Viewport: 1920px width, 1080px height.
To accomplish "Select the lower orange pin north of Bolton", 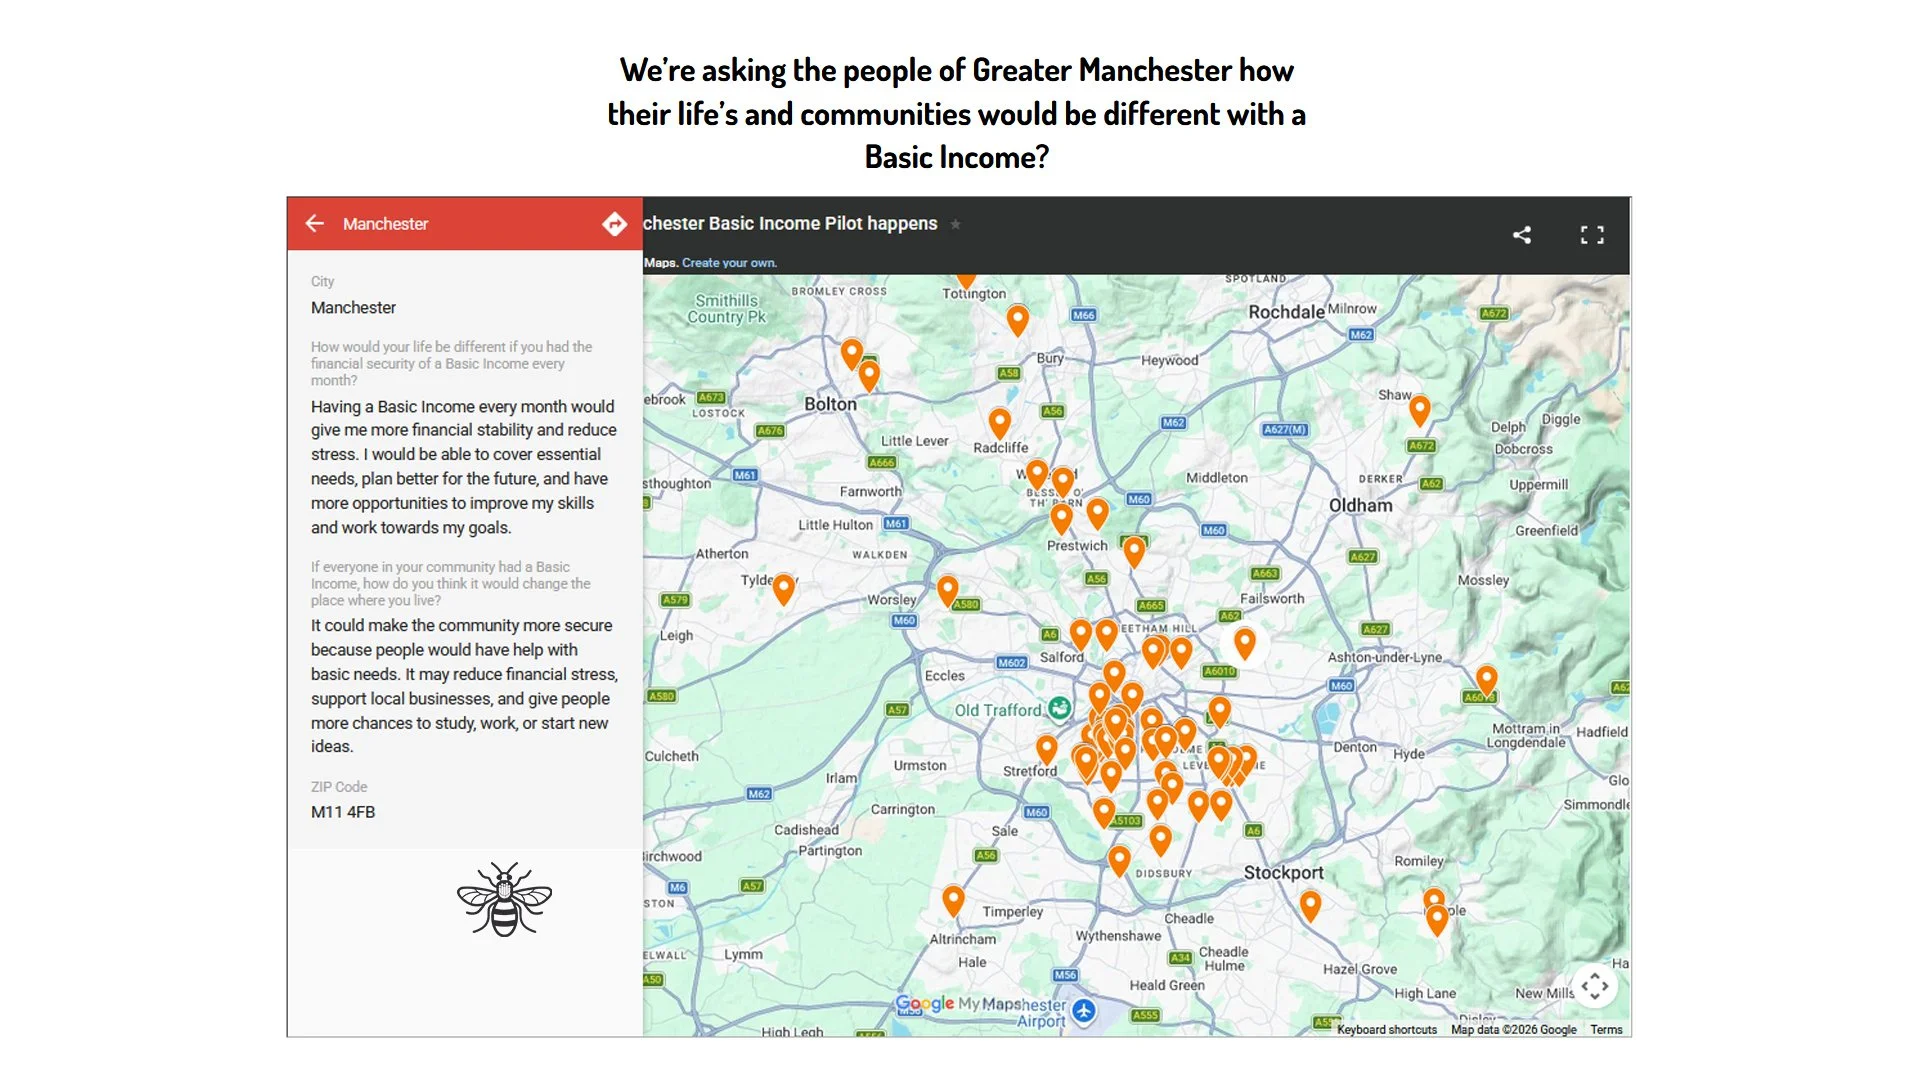I will [869, 375].
